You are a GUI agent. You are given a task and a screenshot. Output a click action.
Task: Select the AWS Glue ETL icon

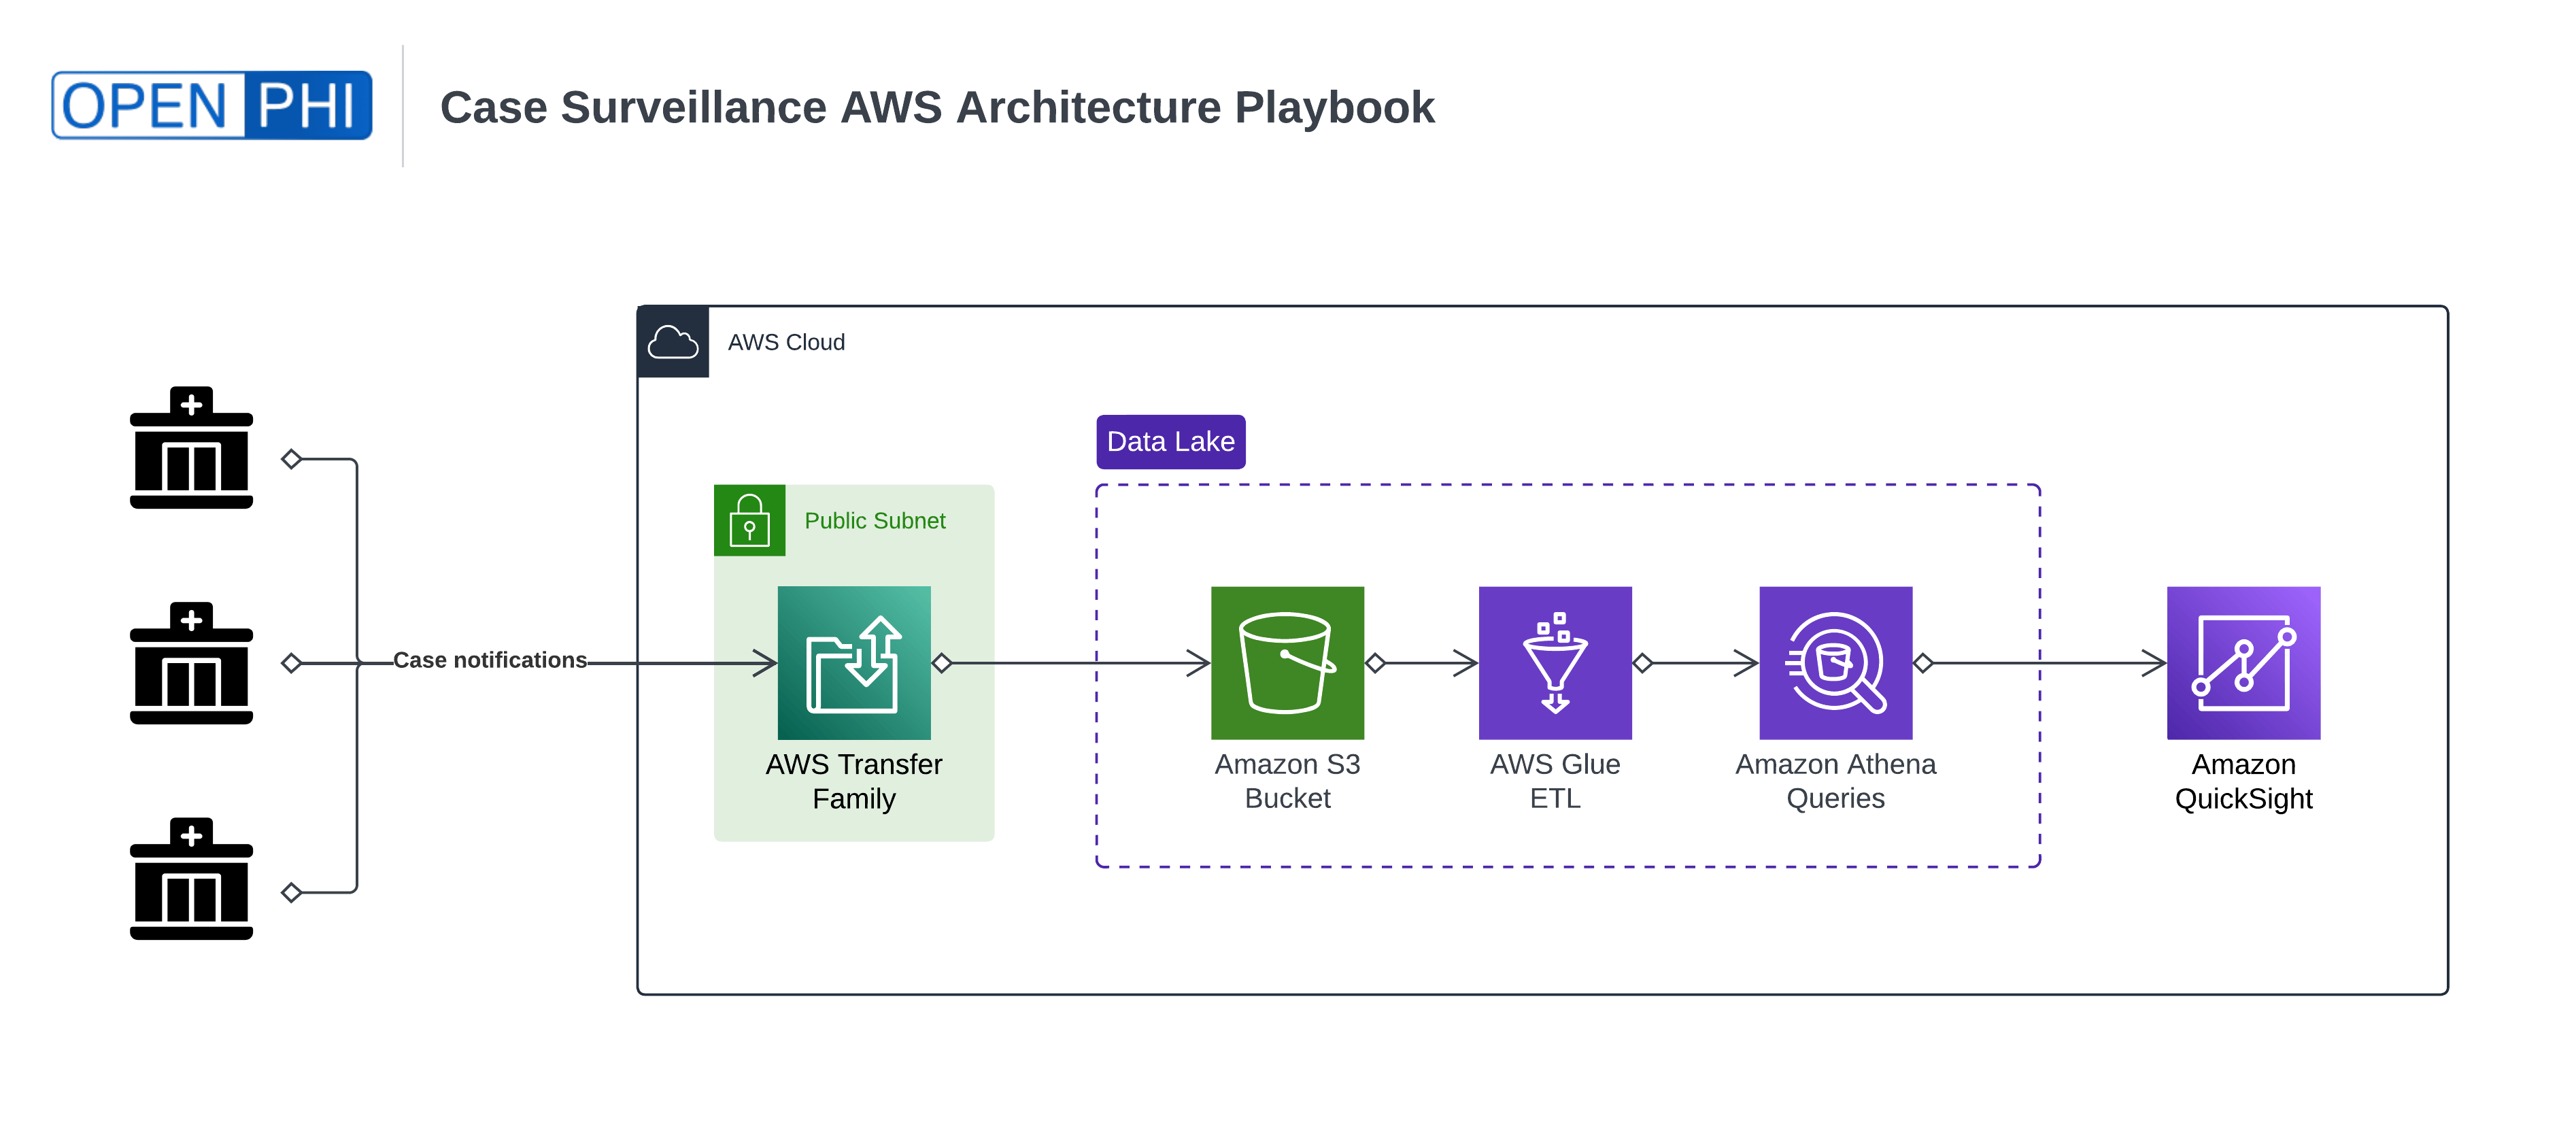point(1555,663)
